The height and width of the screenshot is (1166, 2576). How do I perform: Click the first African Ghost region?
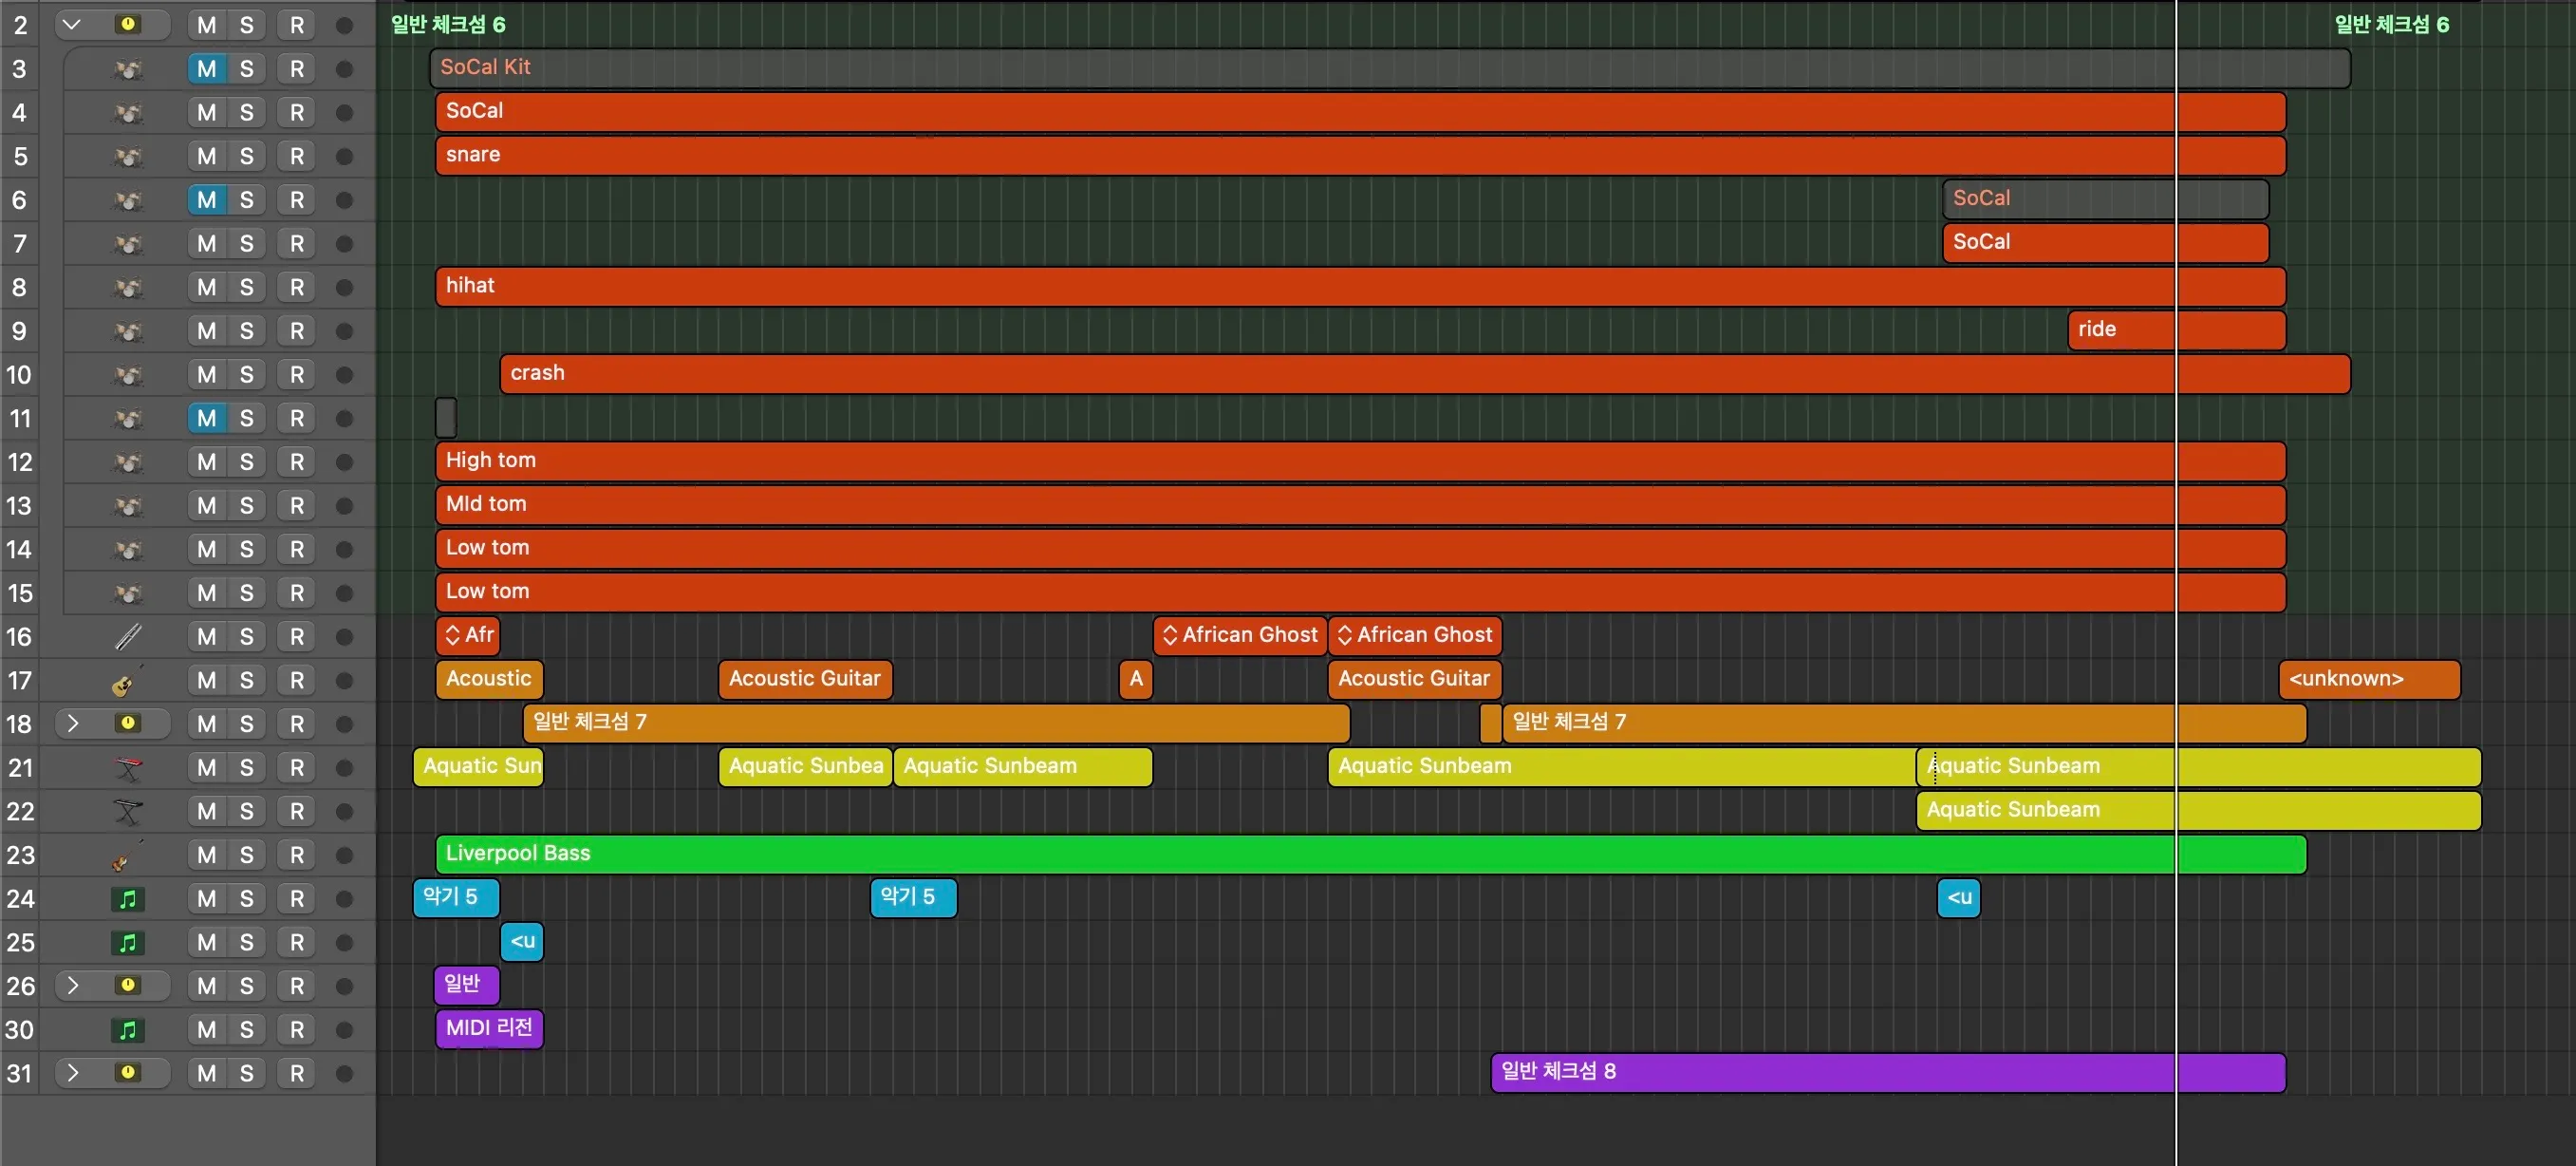1240,635
